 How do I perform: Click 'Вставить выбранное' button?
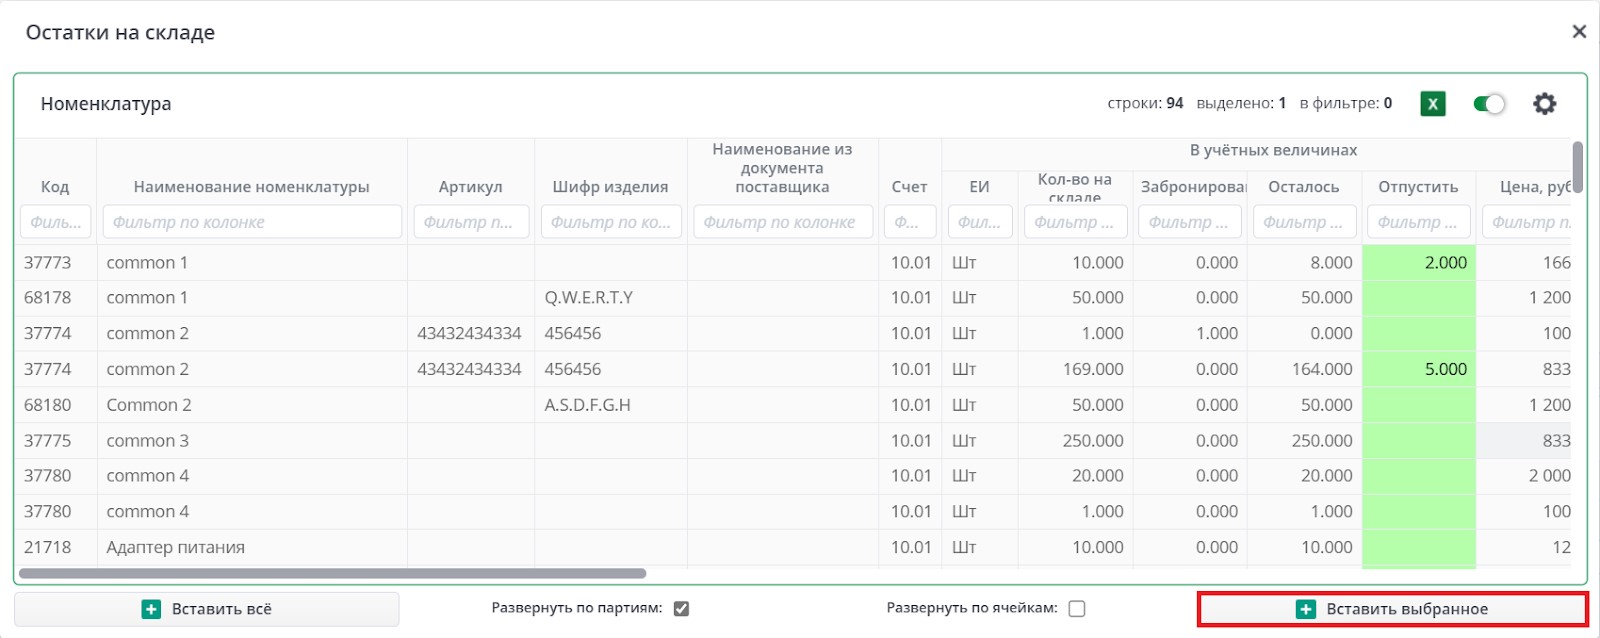[1392, 609]
